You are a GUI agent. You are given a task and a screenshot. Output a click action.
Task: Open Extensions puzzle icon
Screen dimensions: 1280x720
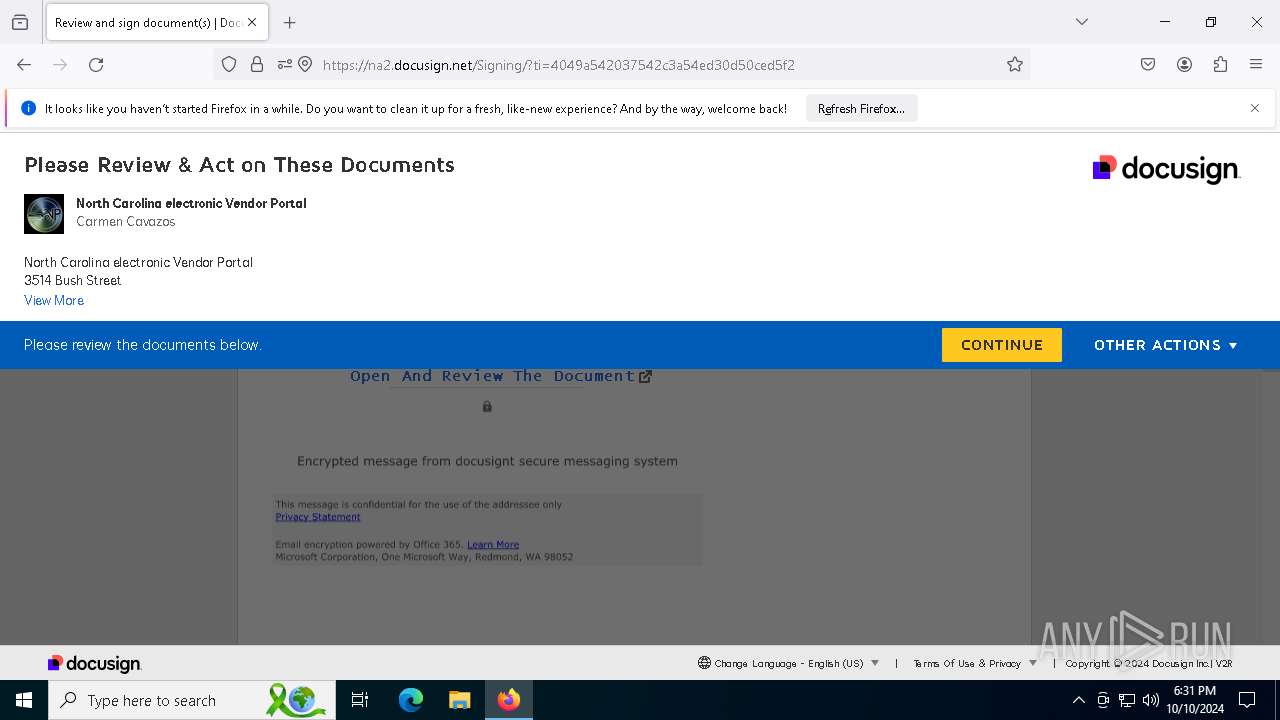pyautogui.click(x=1220, y=65)
